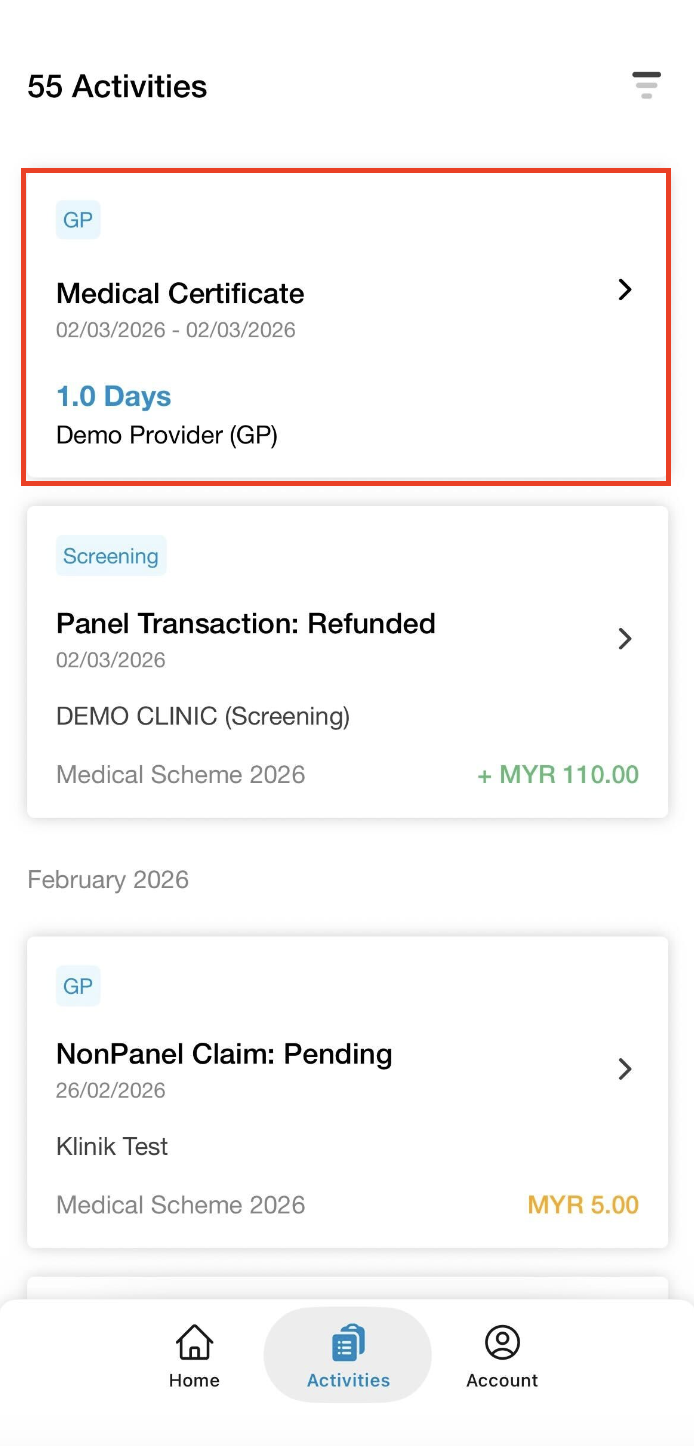Open Panel Transaction: Refunded title
The width and height of the screenshot is (694, 1446).
(x=246, y=623)
